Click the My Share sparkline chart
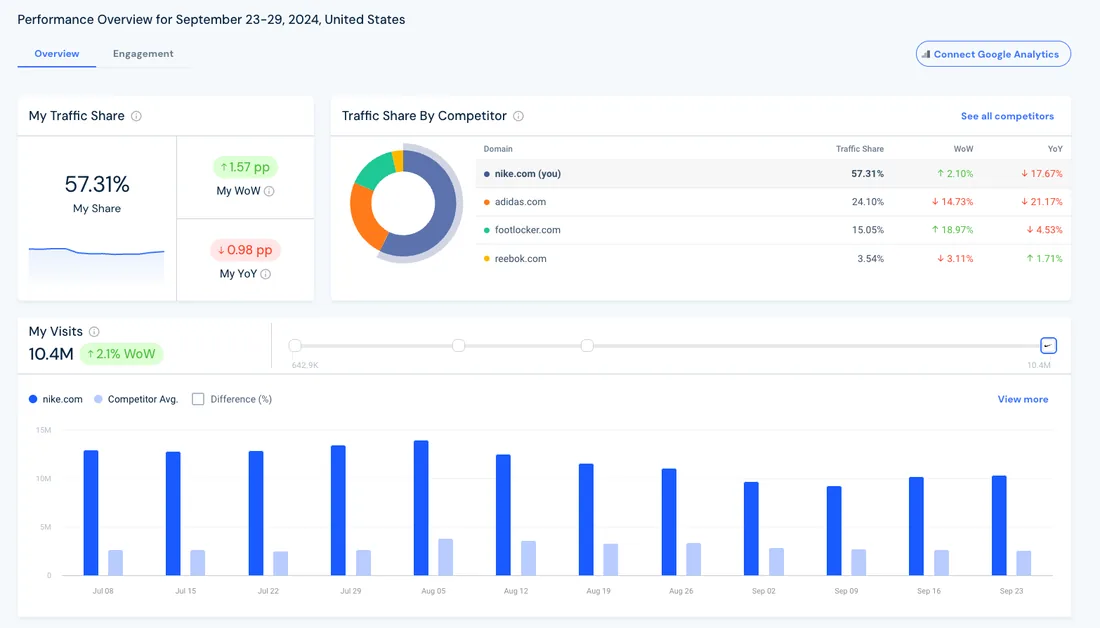Image resolution: width=1100 pixels, height=628 pixels. 97,263
